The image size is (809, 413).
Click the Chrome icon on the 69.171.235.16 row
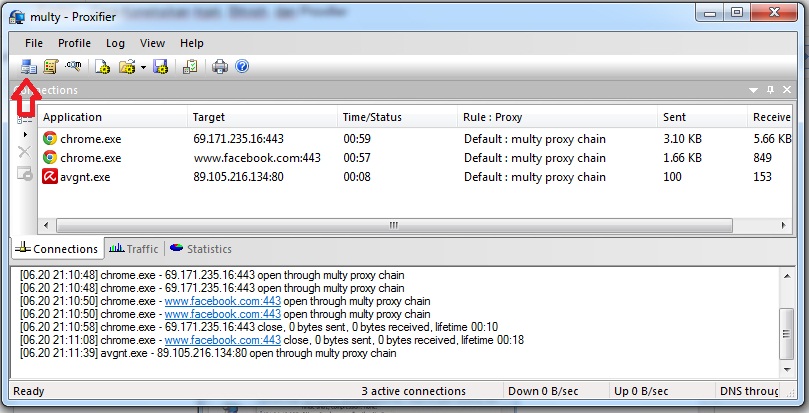[50, 138]
